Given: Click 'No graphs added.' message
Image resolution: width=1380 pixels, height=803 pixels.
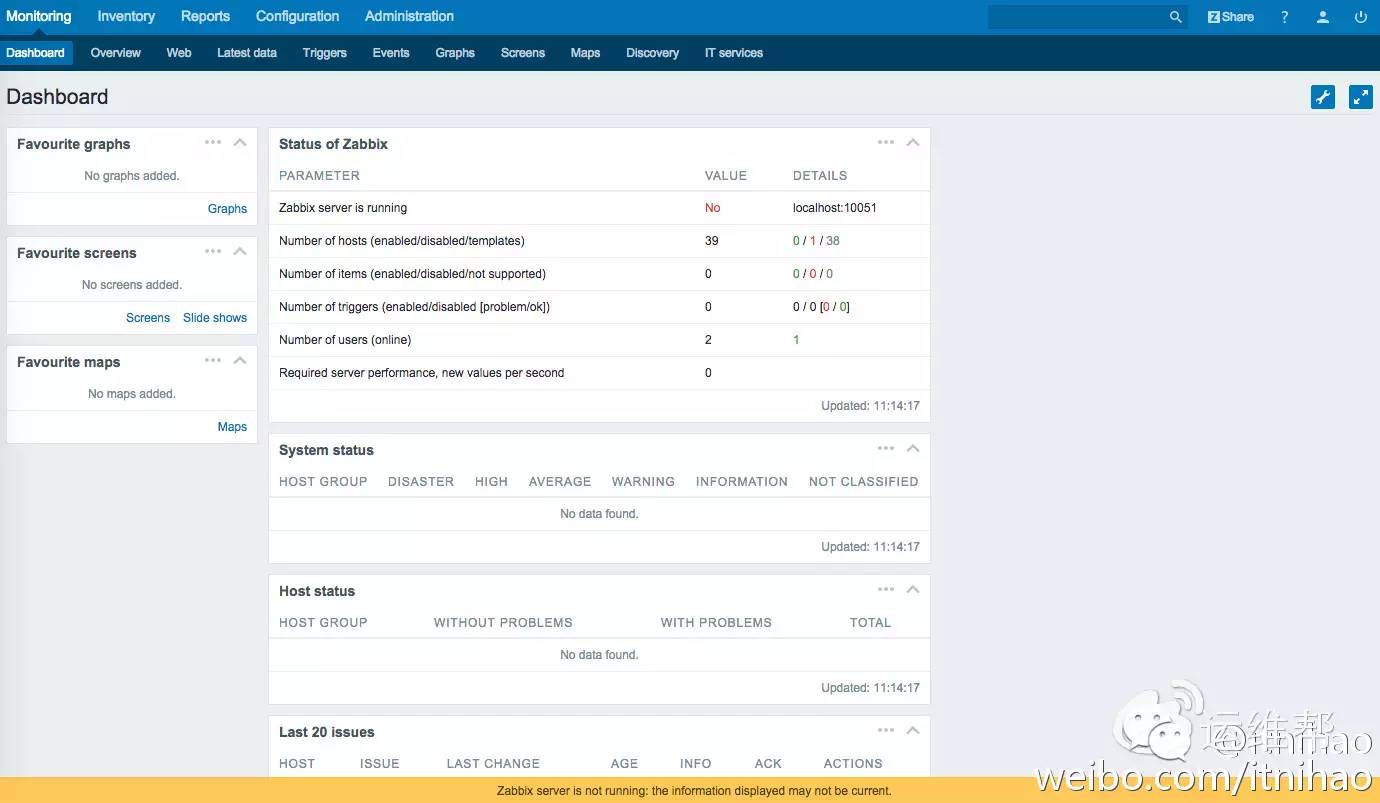Looking at the screenshot, I should click(132, 176).
